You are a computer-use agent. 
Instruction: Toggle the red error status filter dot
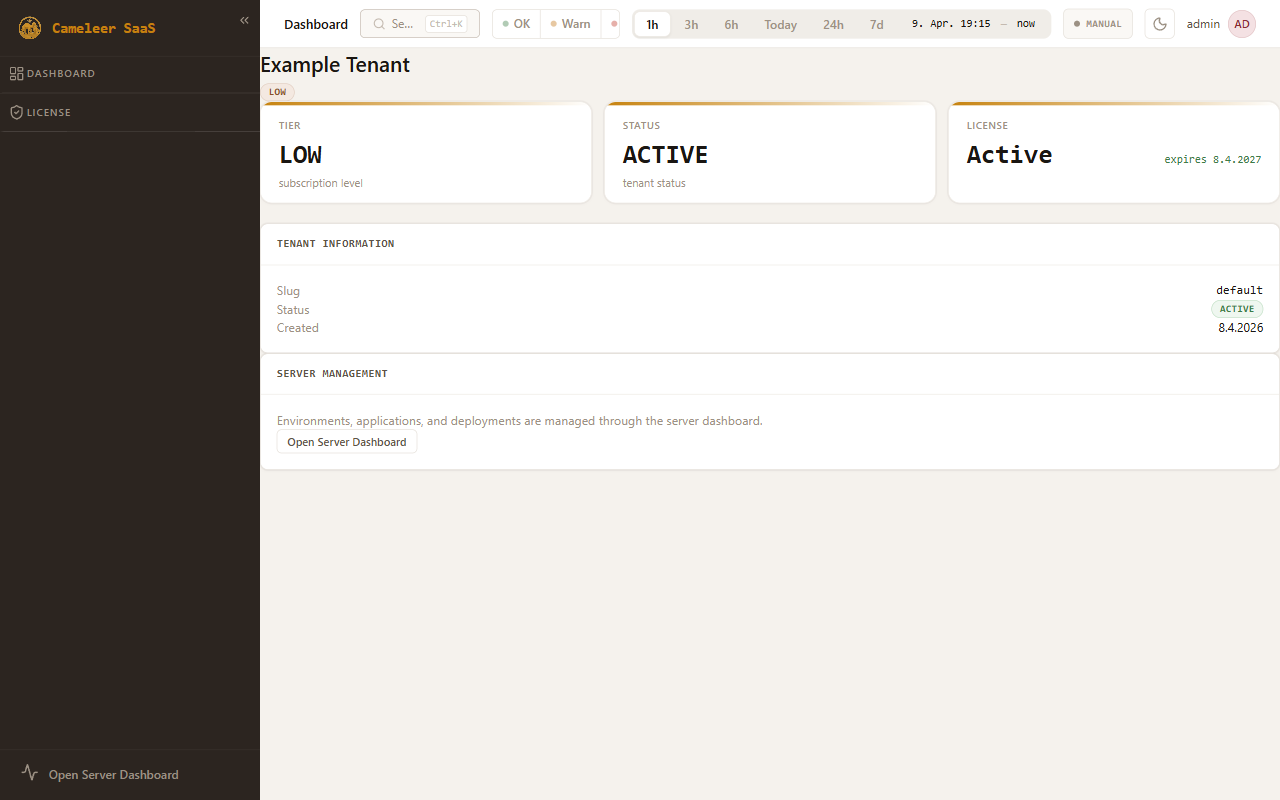613,24
